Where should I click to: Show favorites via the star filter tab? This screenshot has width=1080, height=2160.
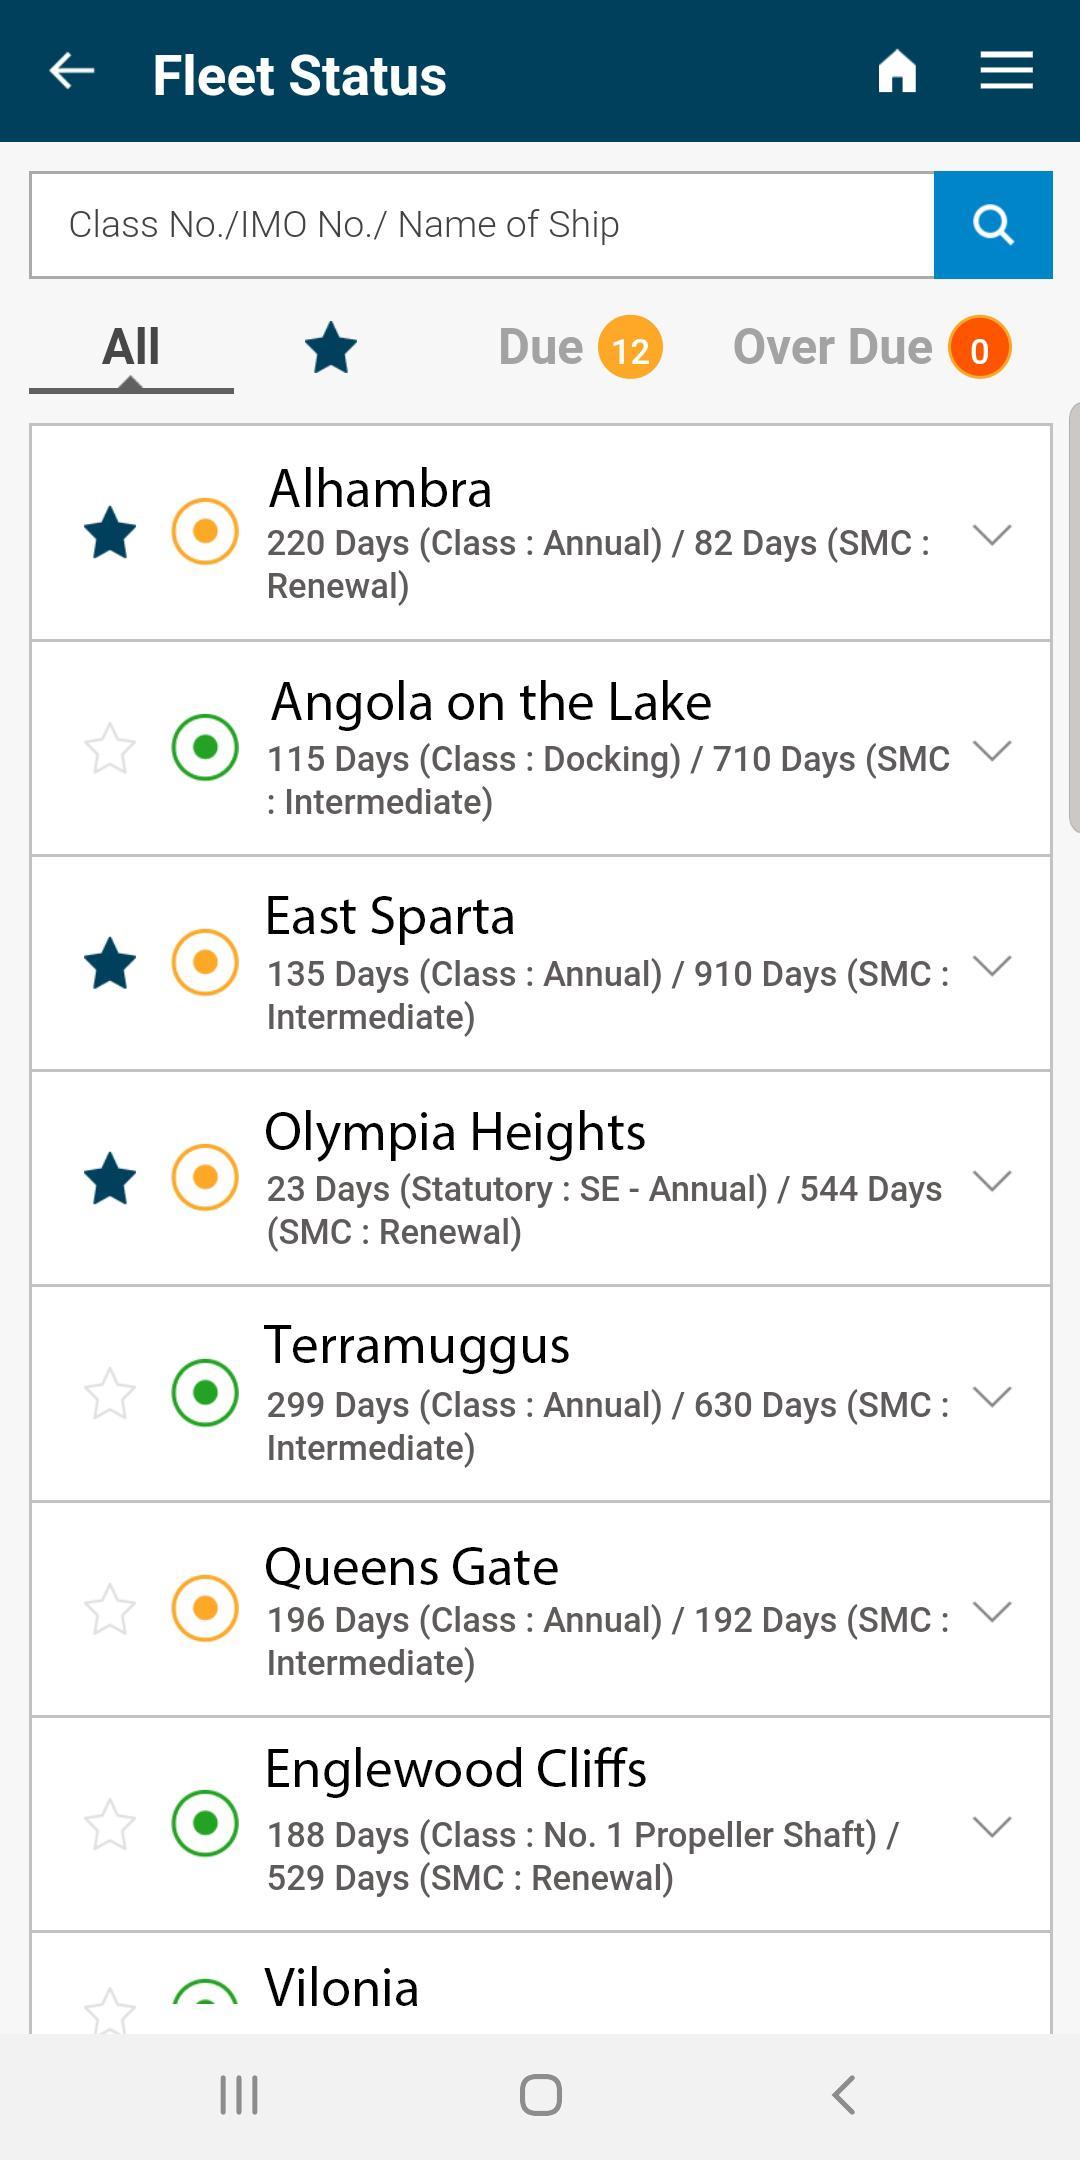[x=331, y=349]
